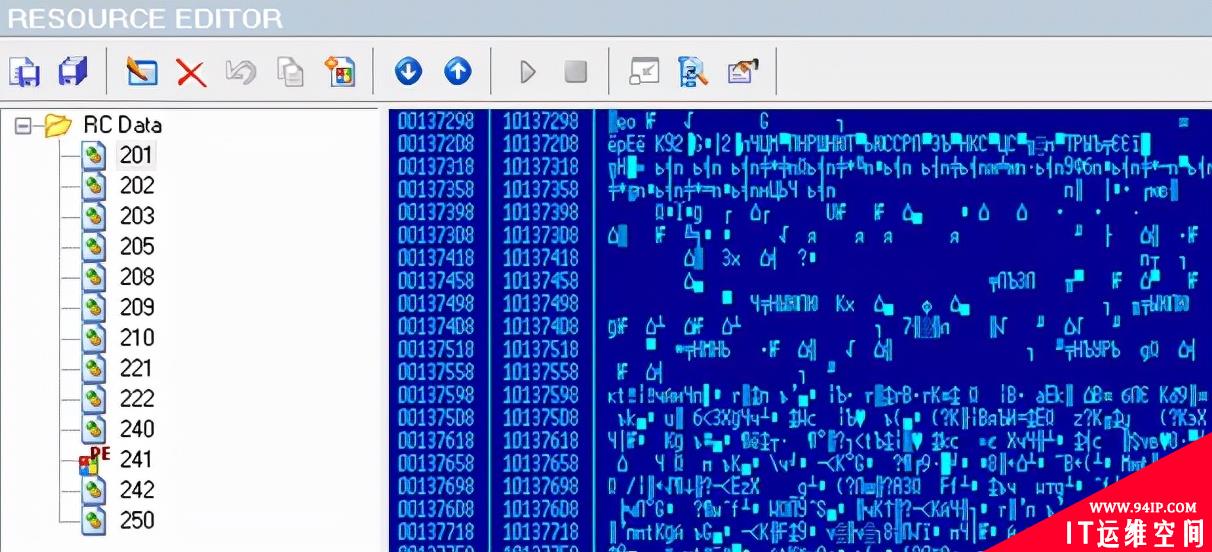Select resource 210 in tree
Image resolution: width=1212 pixels, height=552 pixels.
137,337
